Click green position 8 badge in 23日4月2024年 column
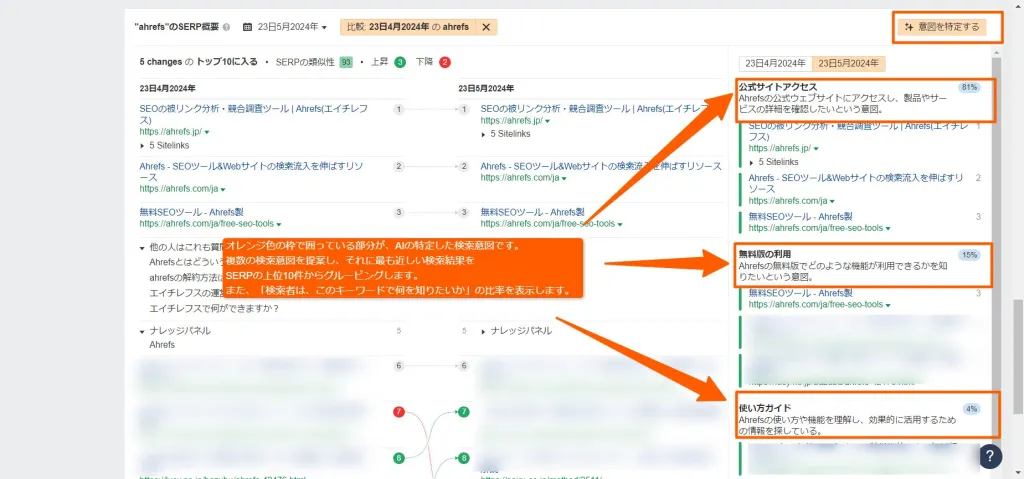This screenshot has width=1024, height=479. point(399,458)
